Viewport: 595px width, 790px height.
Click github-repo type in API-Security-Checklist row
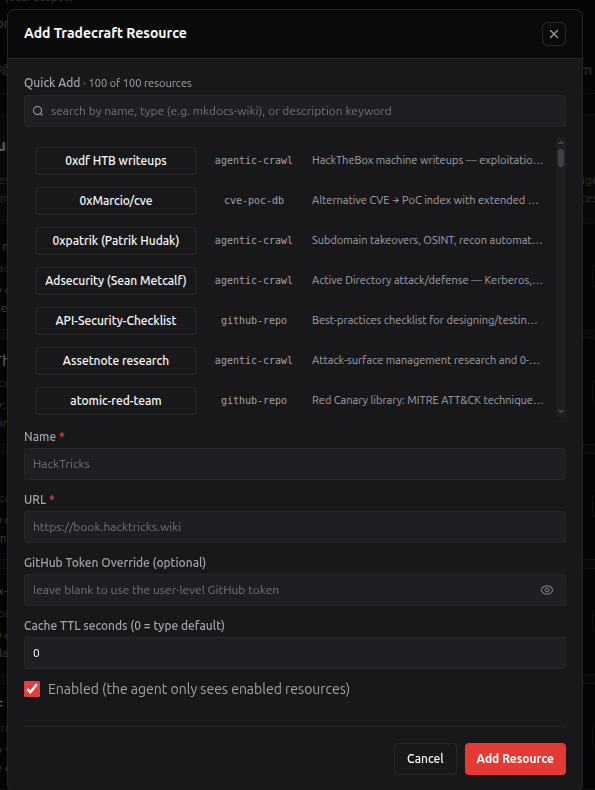[x=254, y=320]
